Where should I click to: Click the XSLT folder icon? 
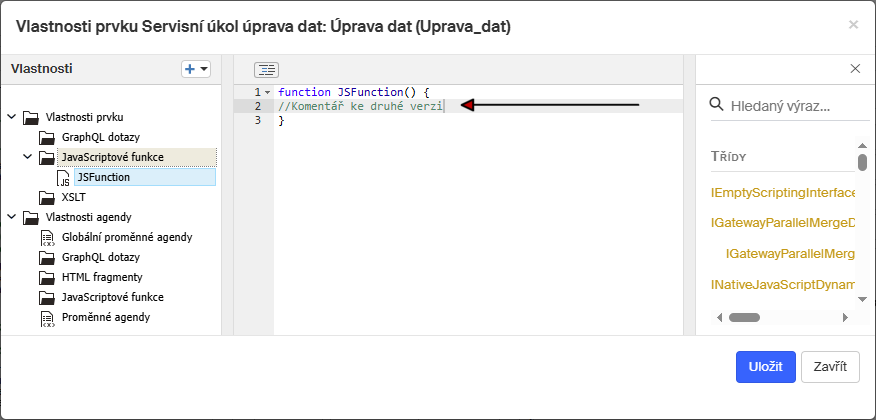(x=47, y=198)
